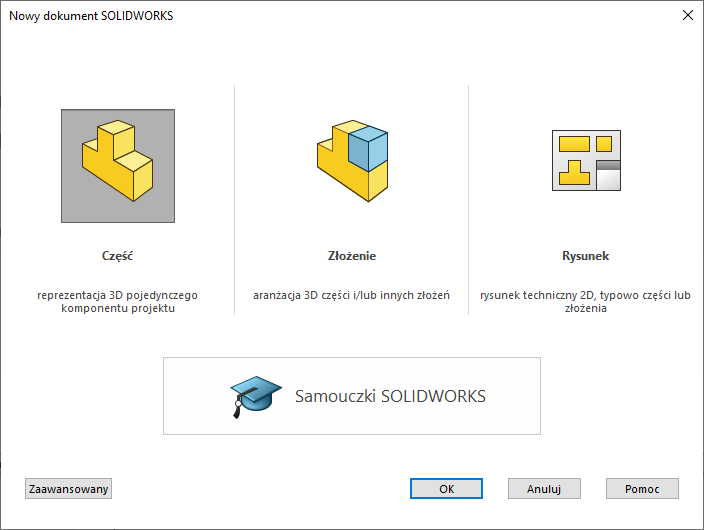Cancel the dialog with Anuluj

(x=544, y=489)
